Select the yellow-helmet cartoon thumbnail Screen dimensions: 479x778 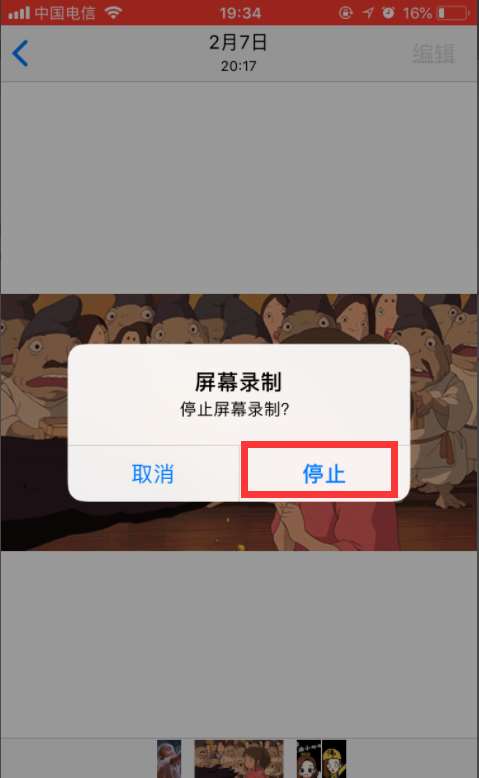tap(334, 759)
